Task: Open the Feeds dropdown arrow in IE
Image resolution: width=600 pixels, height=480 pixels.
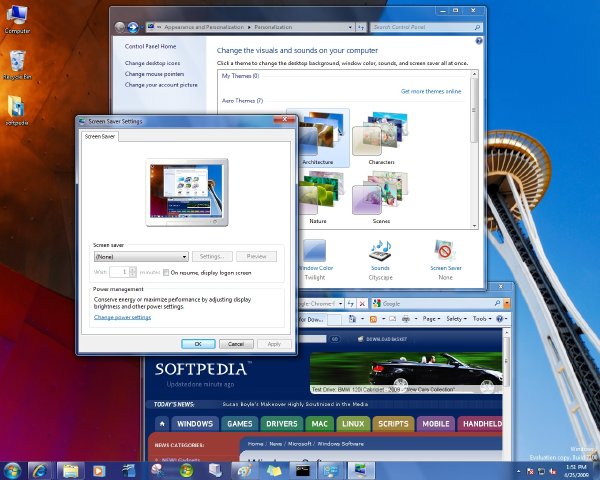Action: click(x=383, y=319)
